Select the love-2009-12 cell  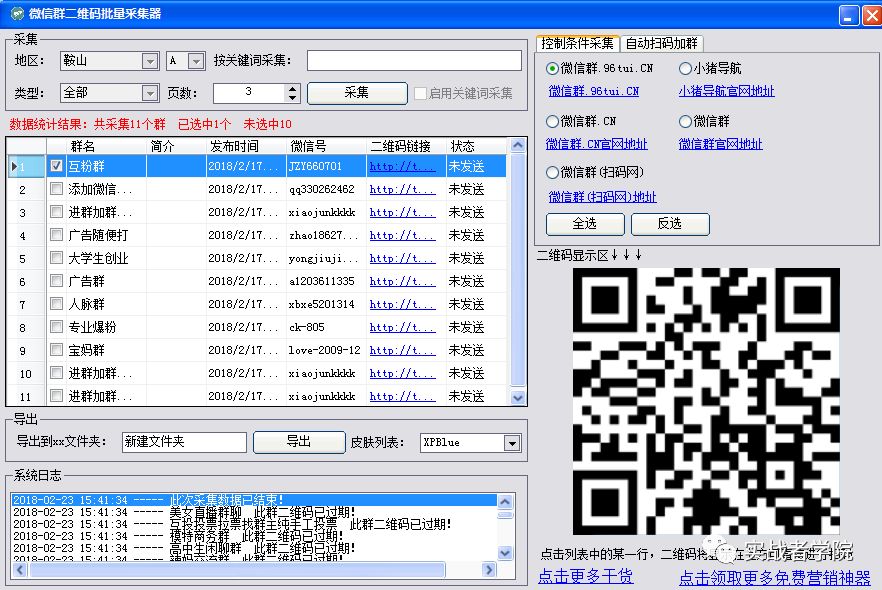tap(326, 350)
